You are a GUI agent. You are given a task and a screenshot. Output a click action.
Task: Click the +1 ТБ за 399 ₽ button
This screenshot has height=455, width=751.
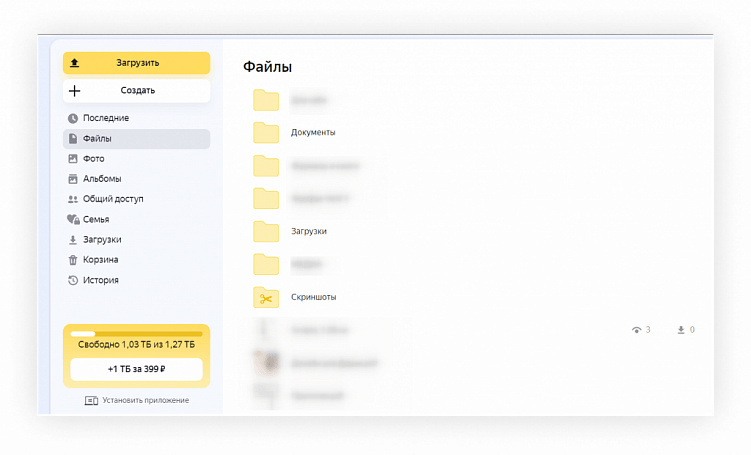[137, 369]
